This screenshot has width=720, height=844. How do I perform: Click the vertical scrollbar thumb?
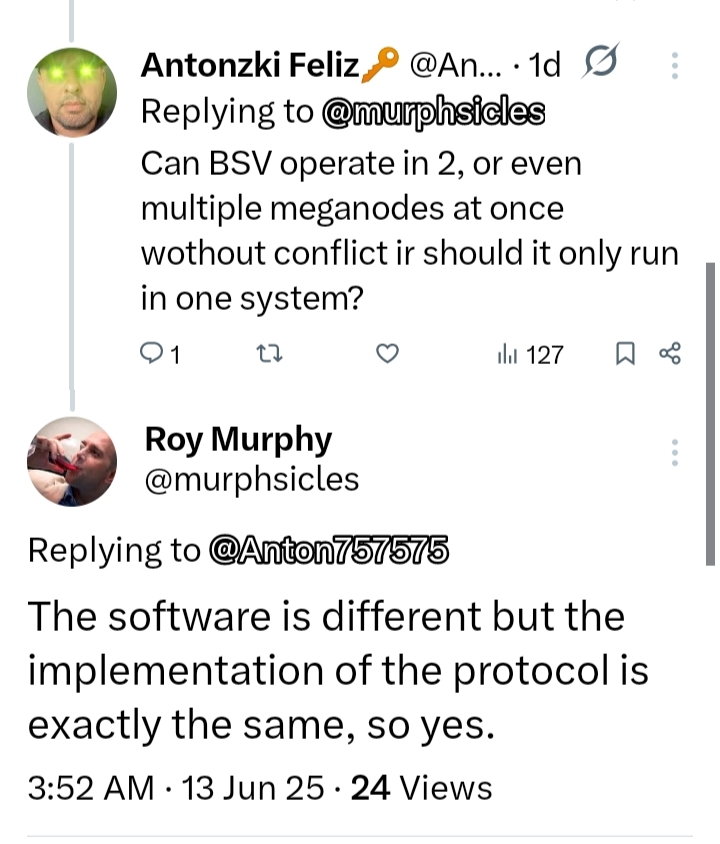pos(710,414)
